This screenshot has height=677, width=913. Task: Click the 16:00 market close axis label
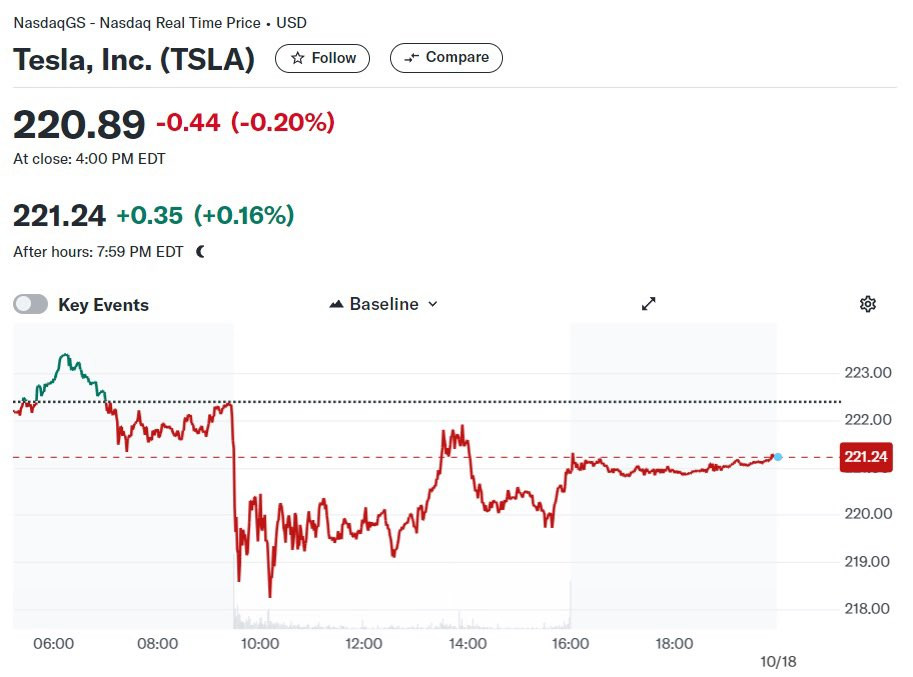[570, 644]
